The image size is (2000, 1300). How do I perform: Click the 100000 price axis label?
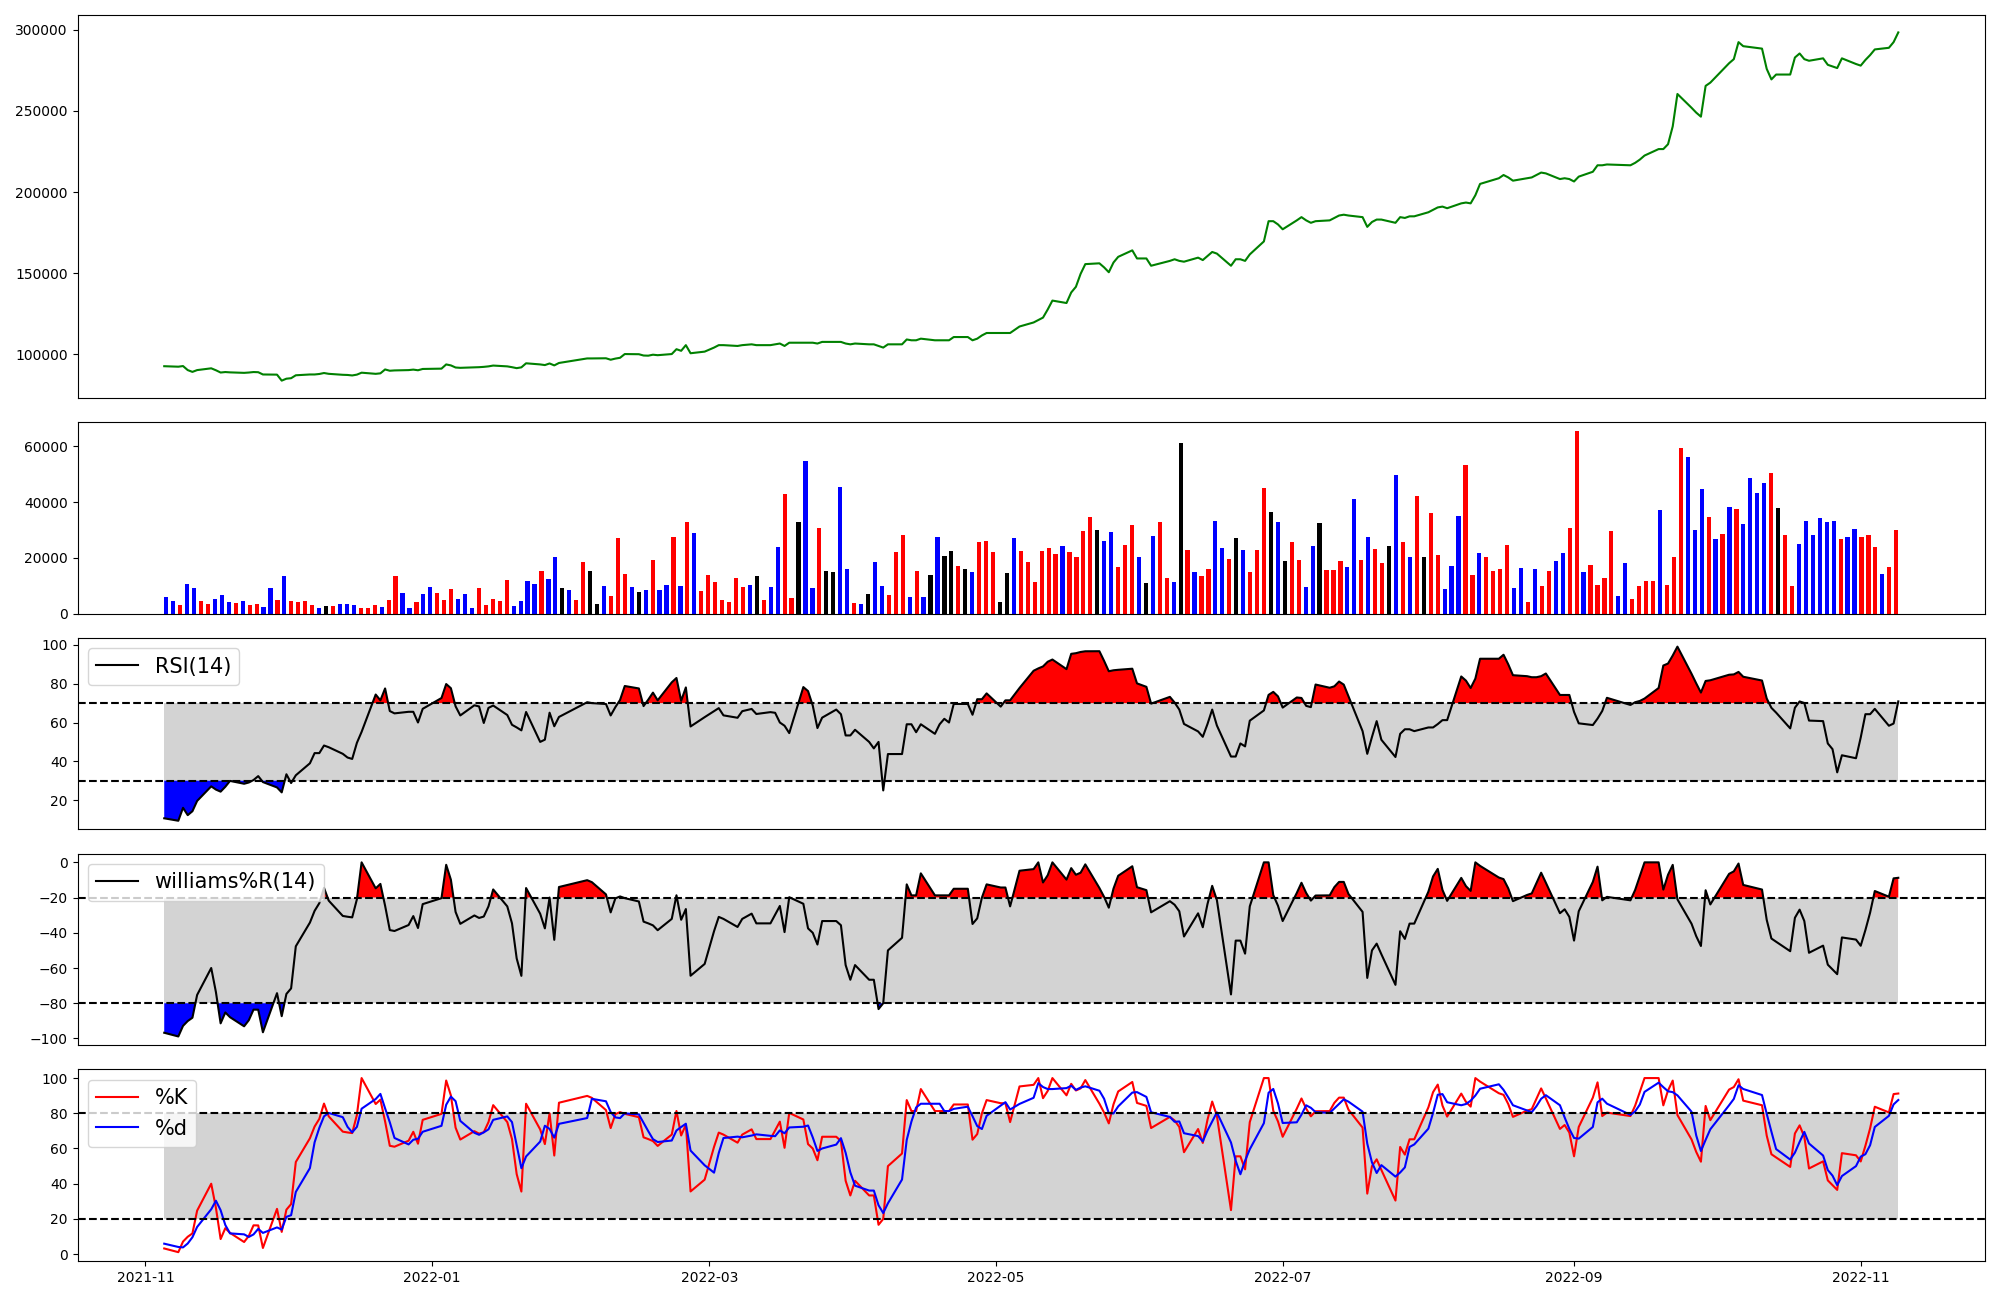41,355
